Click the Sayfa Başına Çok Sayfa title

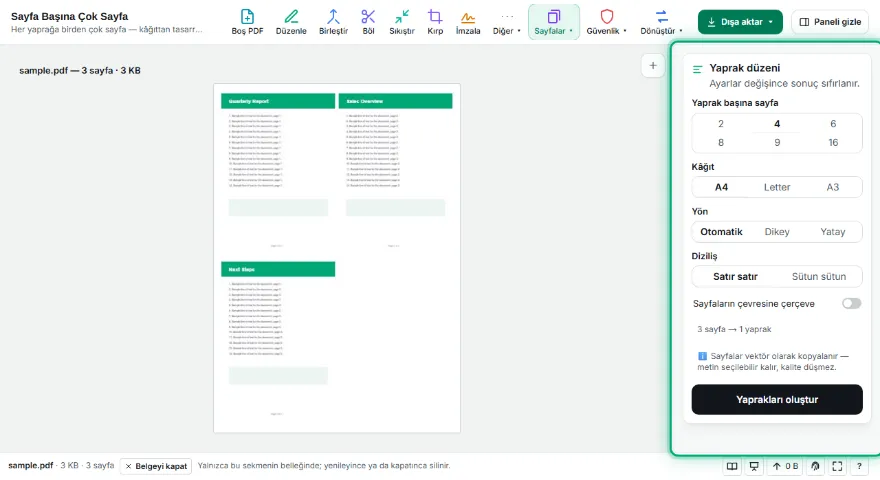coord(70,16)
